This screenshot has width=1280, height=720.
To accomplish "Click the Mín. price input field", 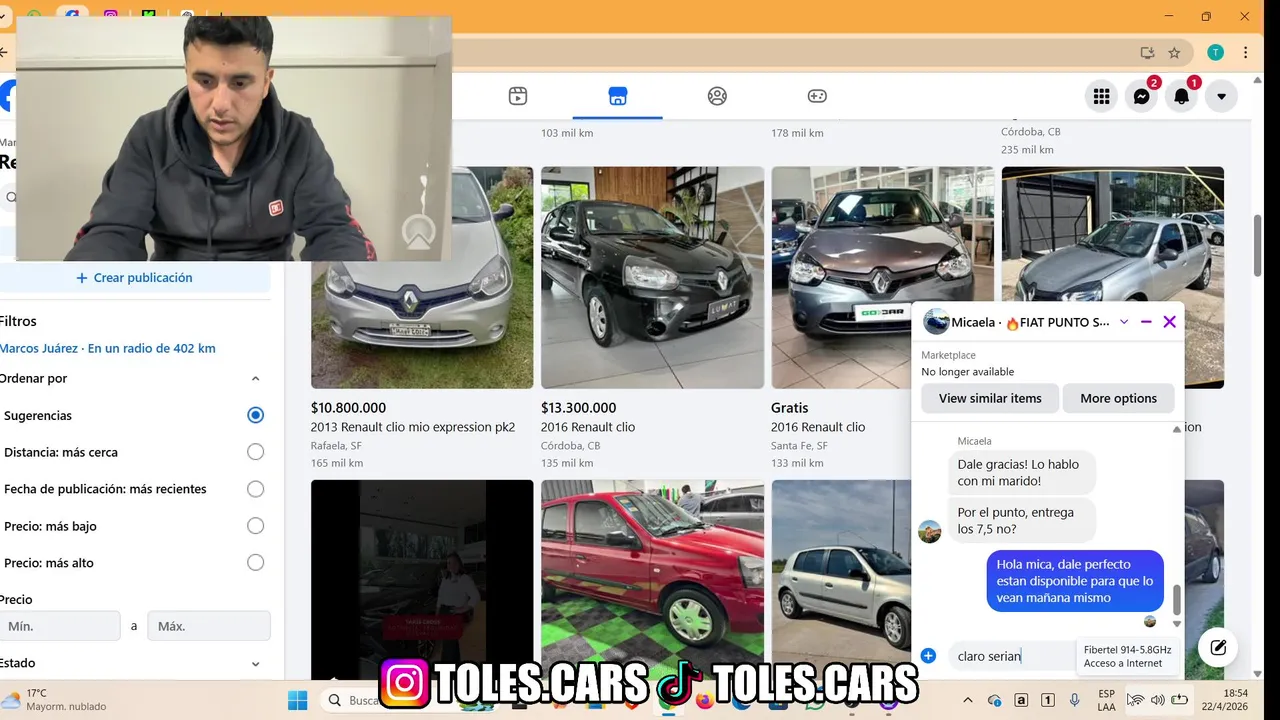I will (60, 626).
